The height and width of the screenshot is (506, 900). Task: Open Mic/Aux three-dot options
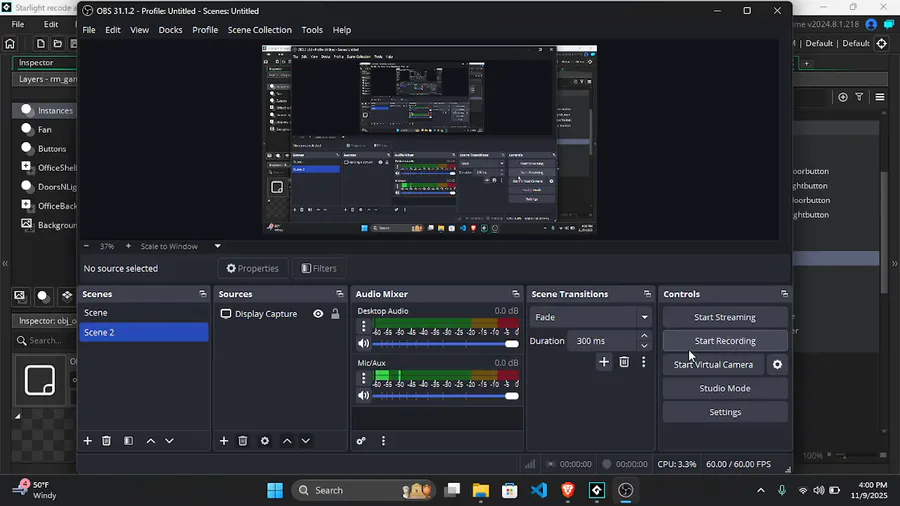pyautogui.click(x=363, y=378)
